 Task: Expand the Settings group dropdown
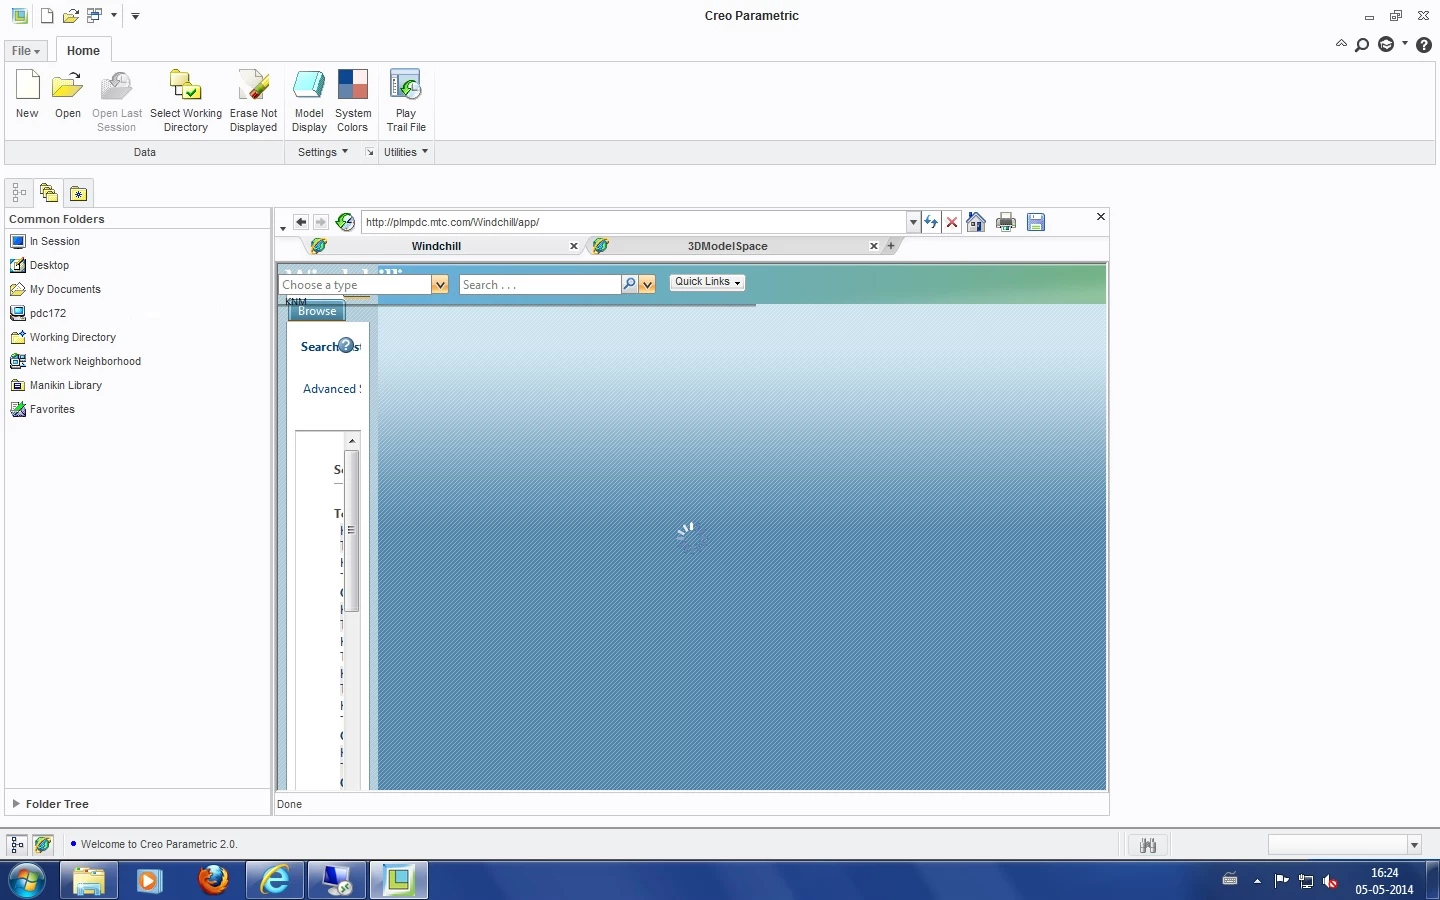pyautogui.click(x=323, y=152)
